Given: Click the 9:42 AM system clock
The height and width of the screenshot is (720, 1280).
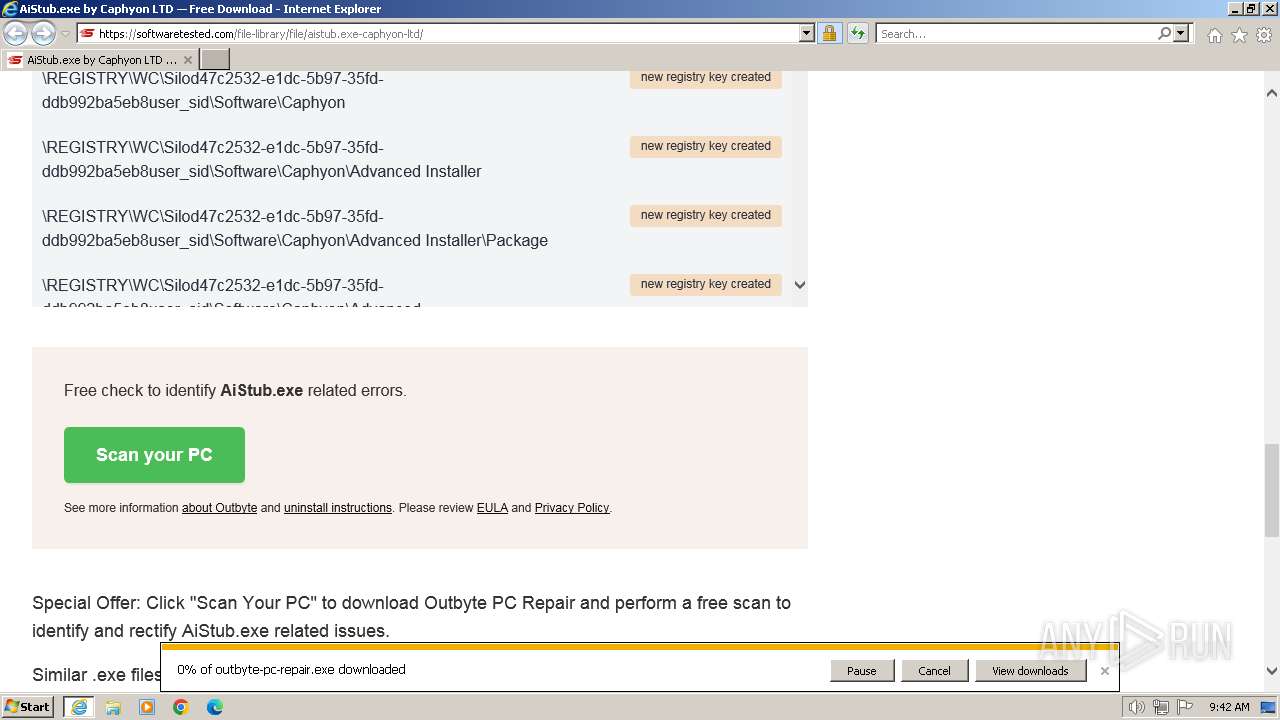Looking at the screenshot, I should 1229,707.
